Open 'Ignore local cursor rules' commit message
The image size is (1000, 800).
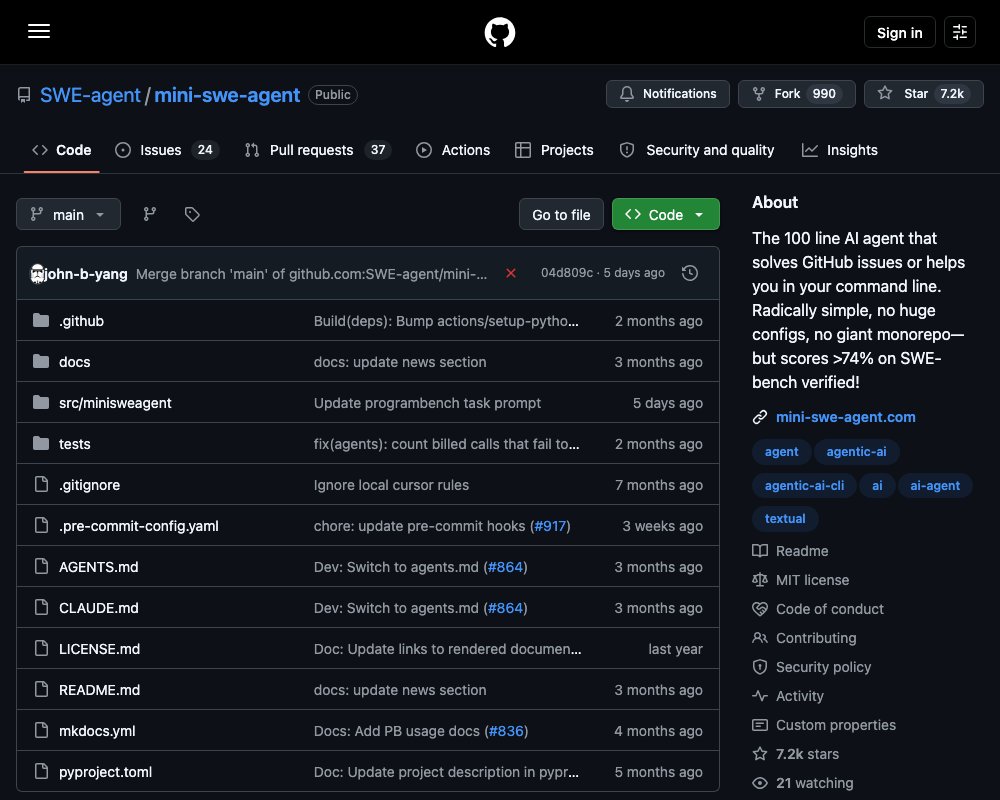[x=391, y=484]
